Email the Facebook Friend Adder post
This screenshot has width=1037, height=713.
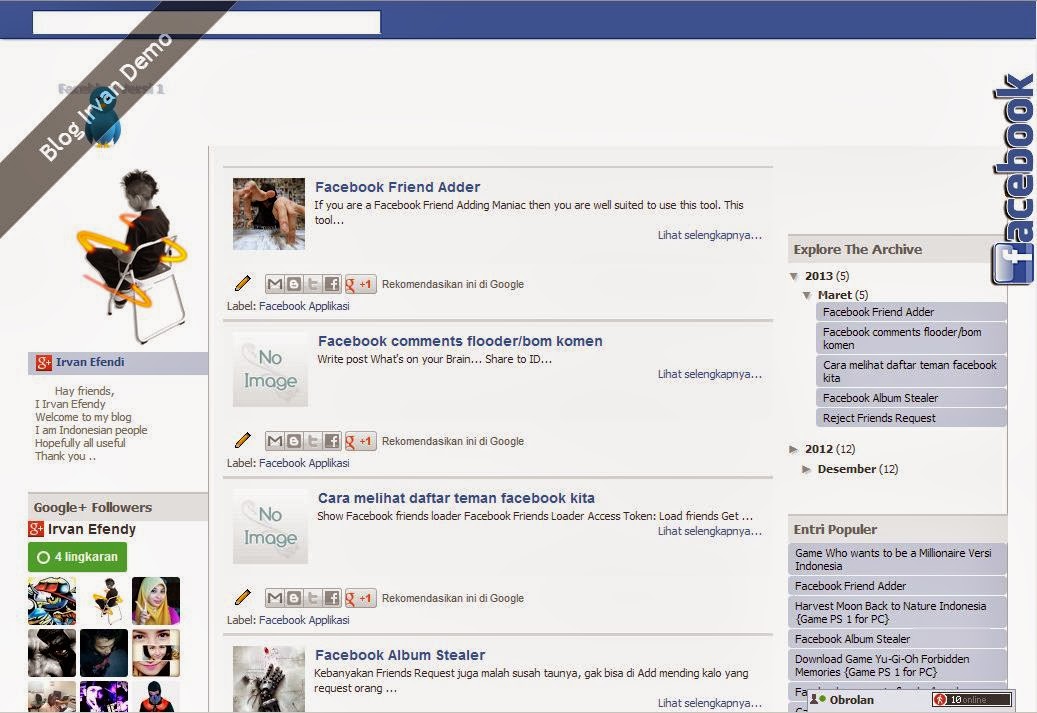[x=274, y=284]
